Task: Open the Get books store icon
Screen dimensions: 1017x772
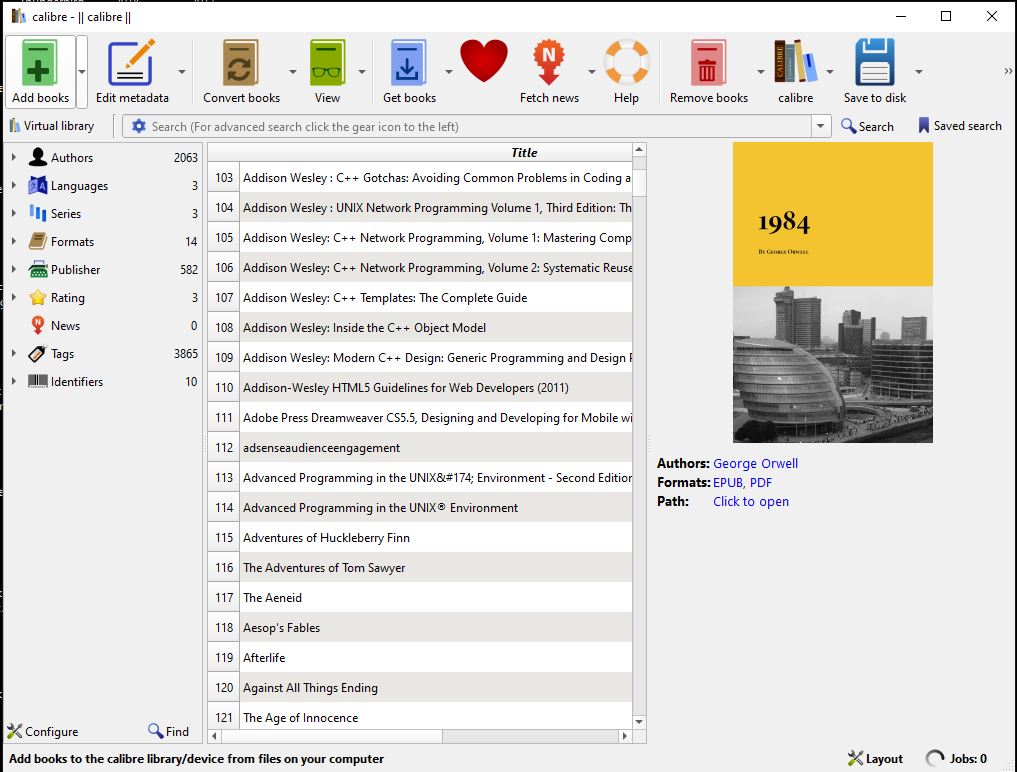Action: [x=409, y=64]
